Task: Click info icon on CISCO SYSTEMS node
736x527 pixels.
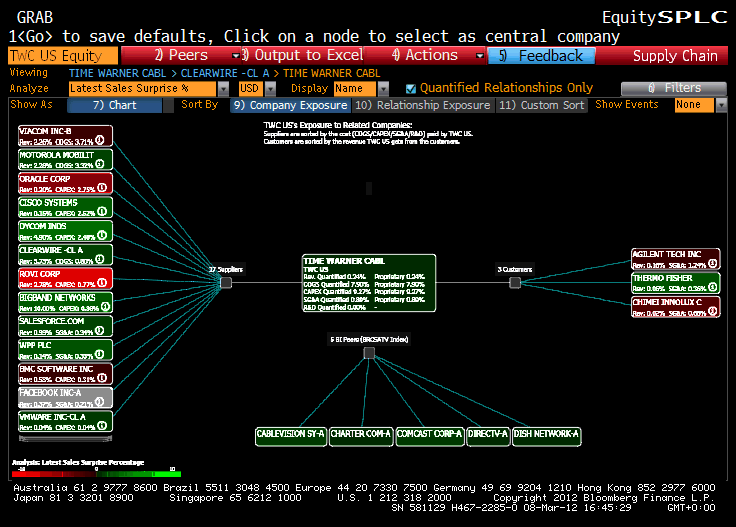Action: click(102, 212)
